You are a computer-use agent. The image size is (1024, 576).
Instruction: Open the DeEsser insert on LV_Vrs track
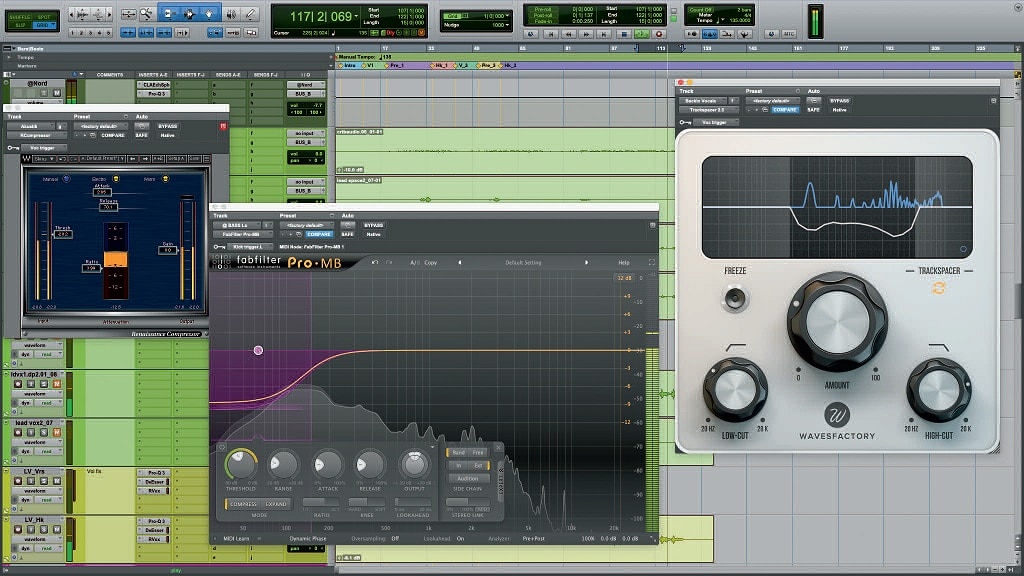155,481
